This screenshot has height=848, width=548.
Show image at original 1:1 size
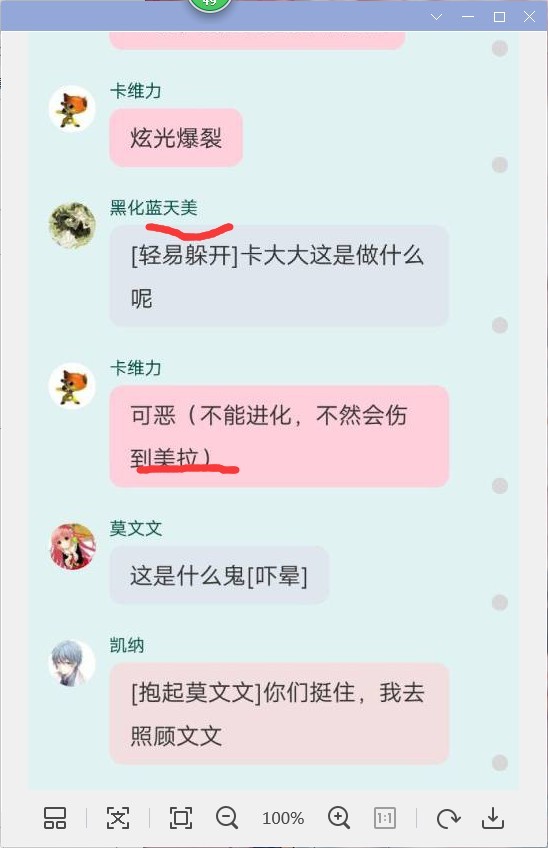[385, 818]
